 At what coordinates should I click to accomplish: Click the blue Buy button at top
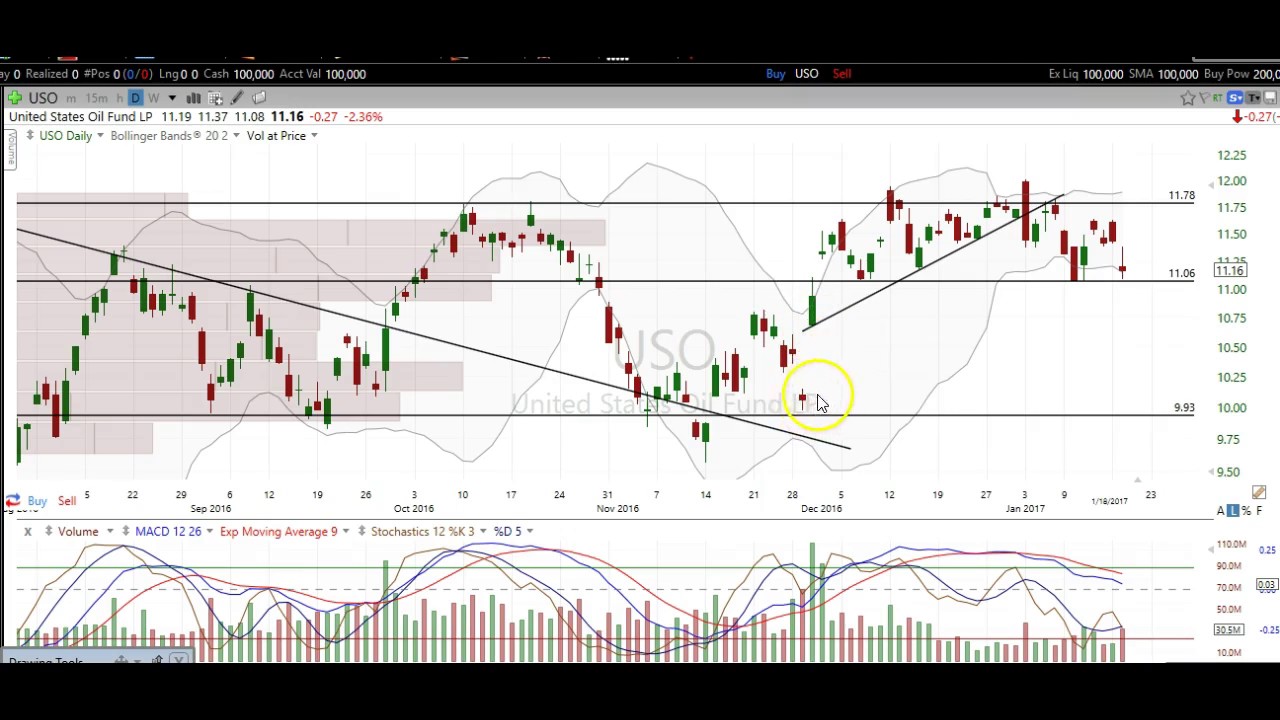click(x=775, y=74)
